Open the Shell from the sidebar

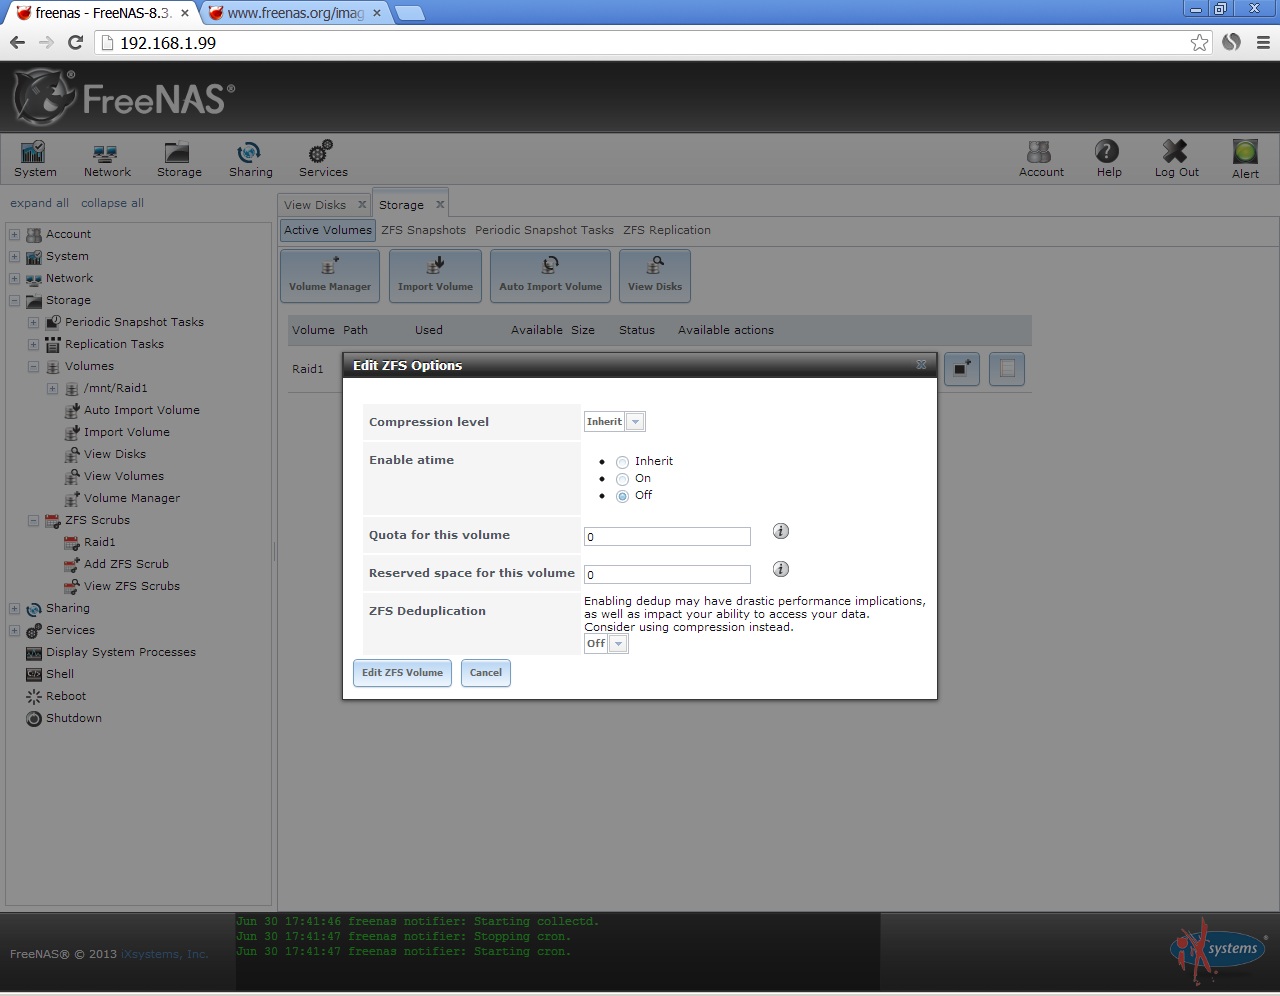pos(57,673)
